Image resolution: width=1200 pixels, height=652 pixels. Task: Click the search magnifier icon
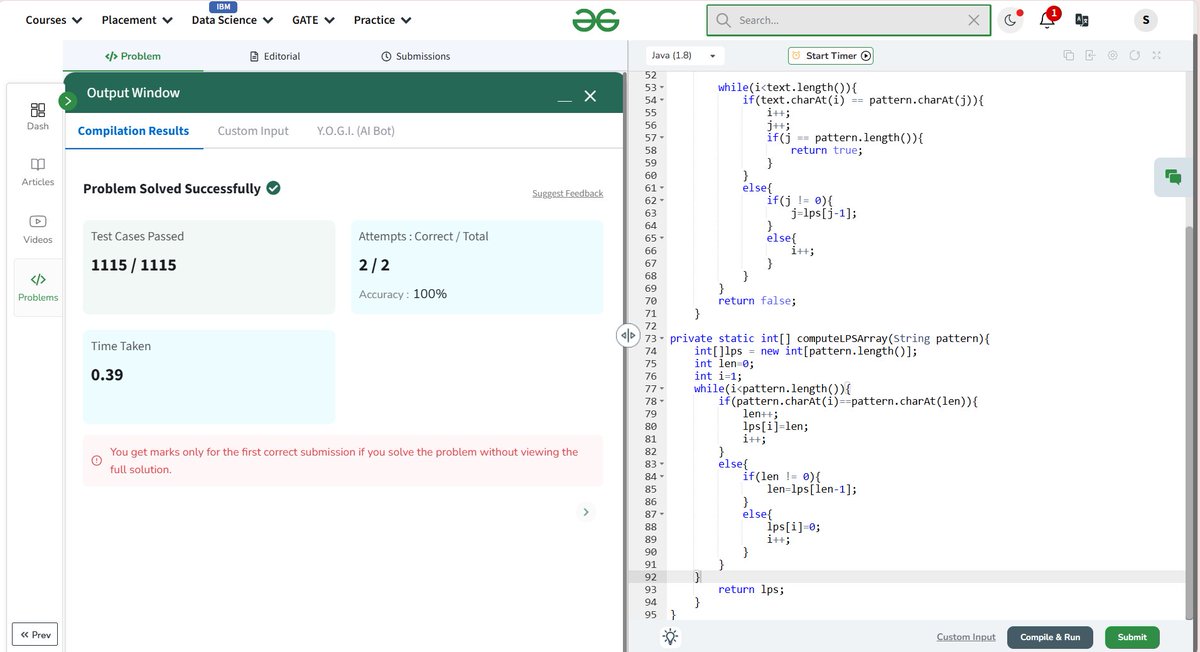[723, 20]
